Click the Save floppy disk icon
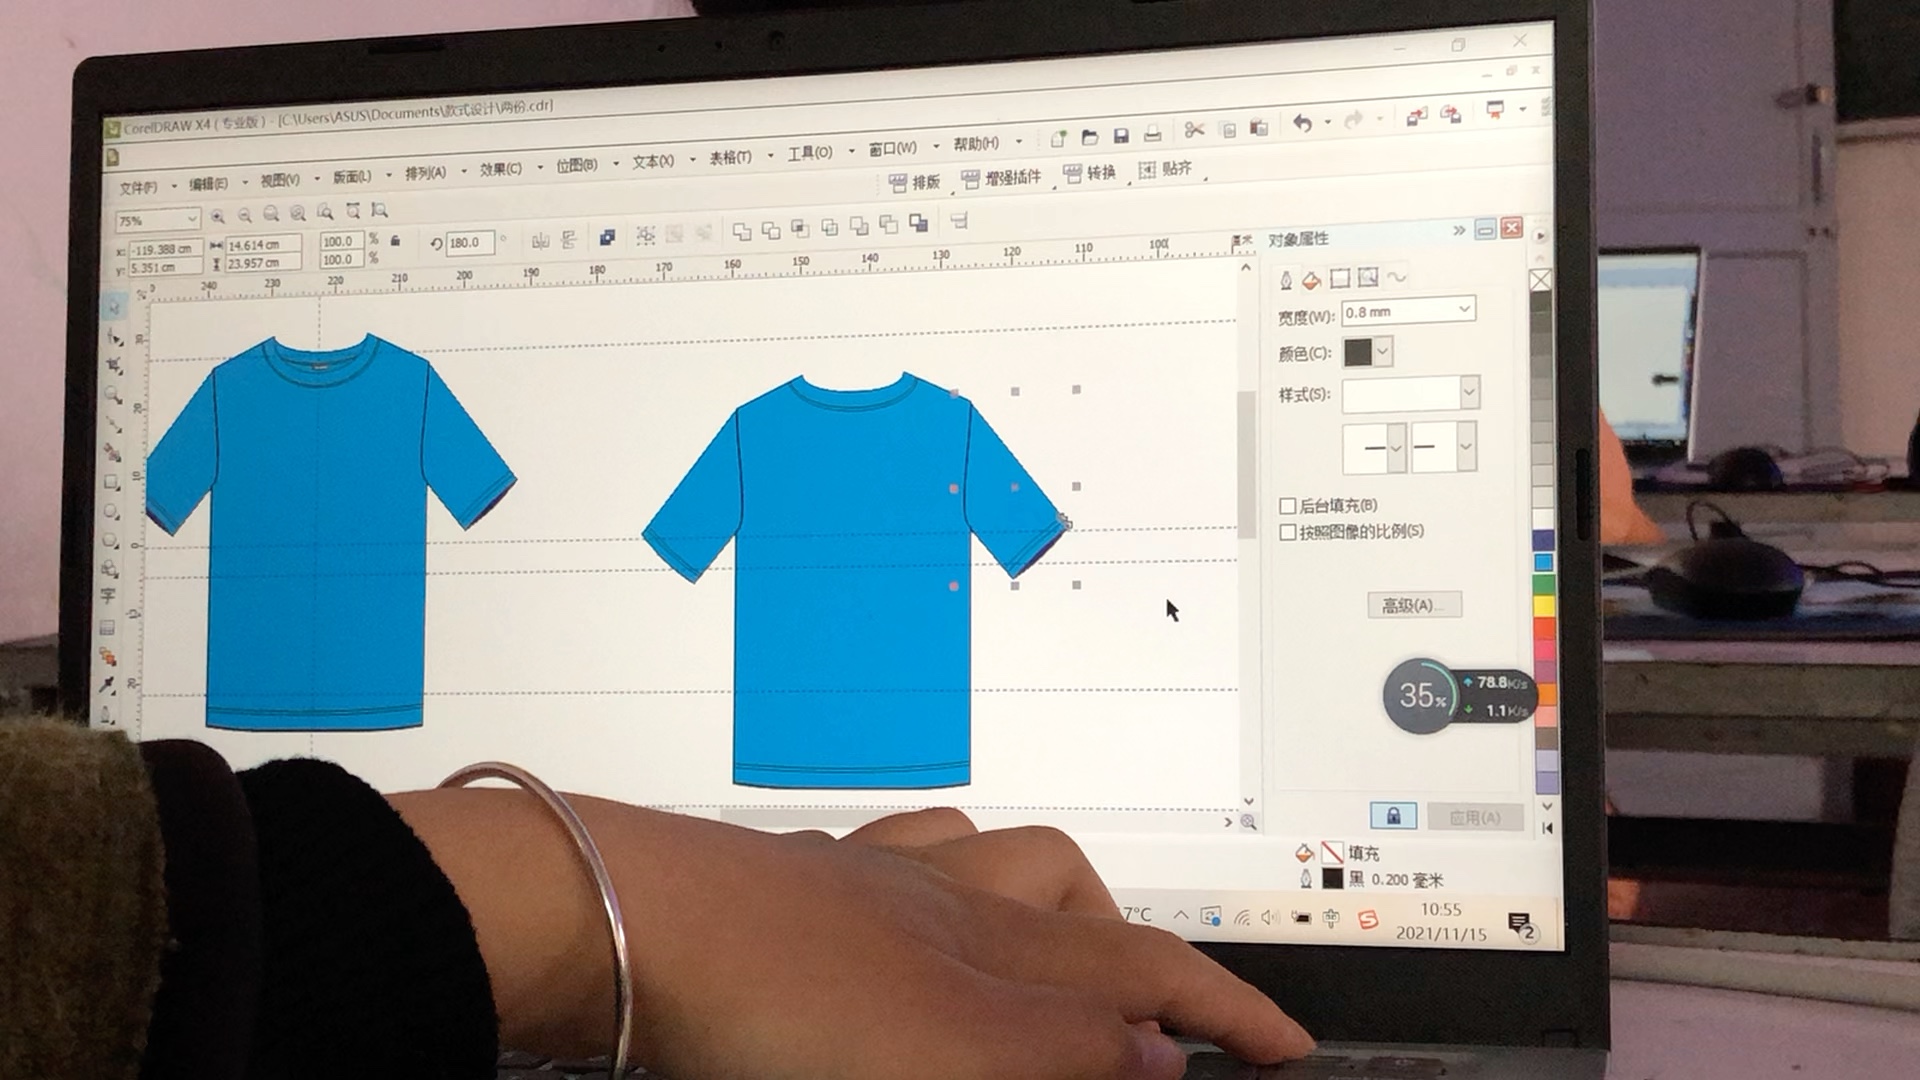Viewport: 1920px width, 1080px height. tap(1121, 135)
